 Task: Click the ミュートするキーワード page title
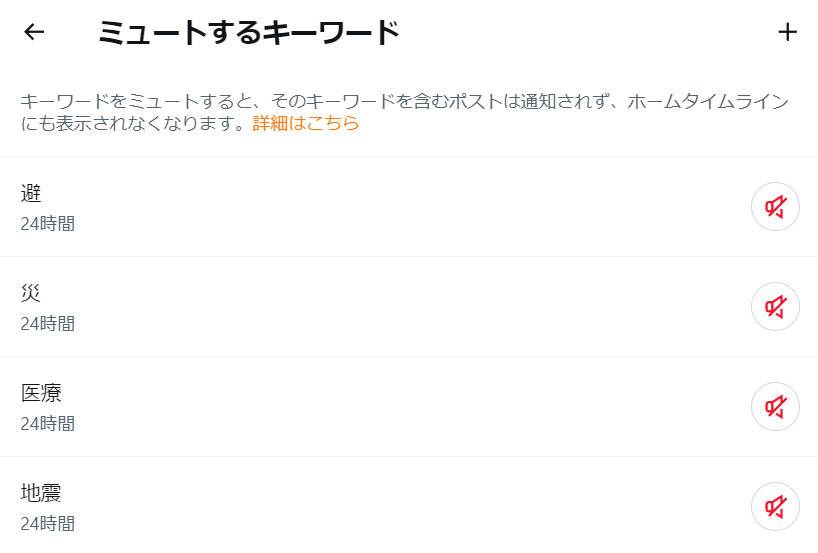249,32
